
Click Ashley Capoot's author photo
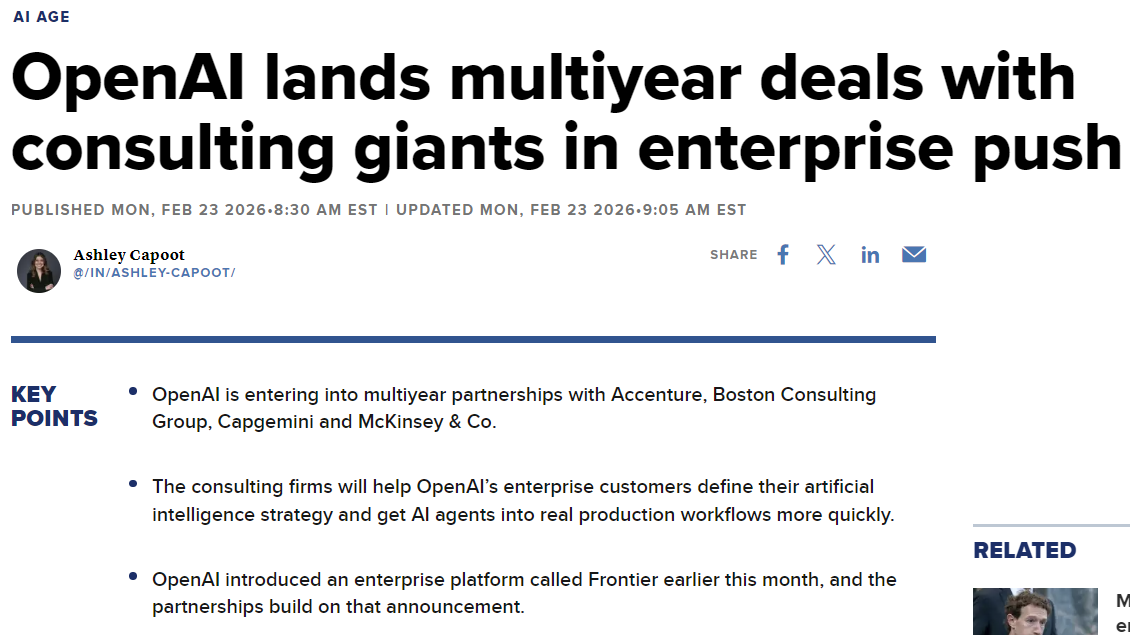[39, 271]
